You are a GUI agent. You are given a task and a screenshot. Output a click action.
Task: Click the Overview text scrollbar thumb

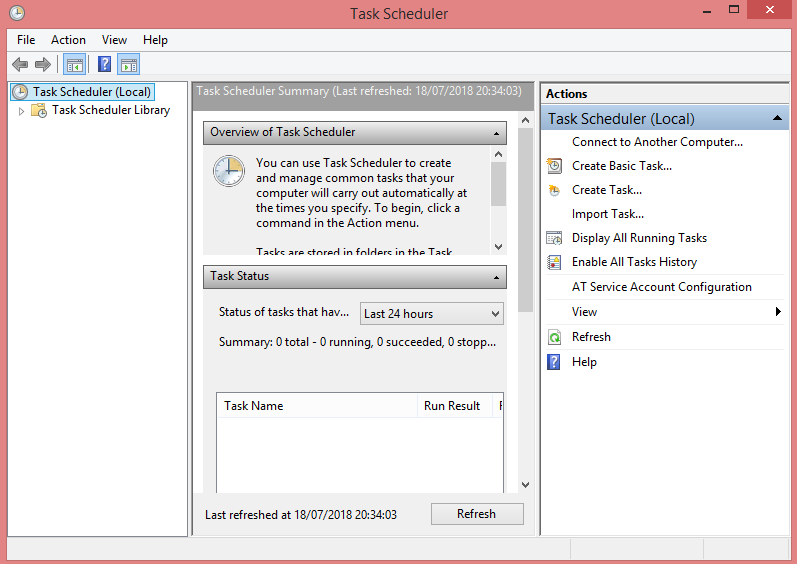[x=498, y=184]
